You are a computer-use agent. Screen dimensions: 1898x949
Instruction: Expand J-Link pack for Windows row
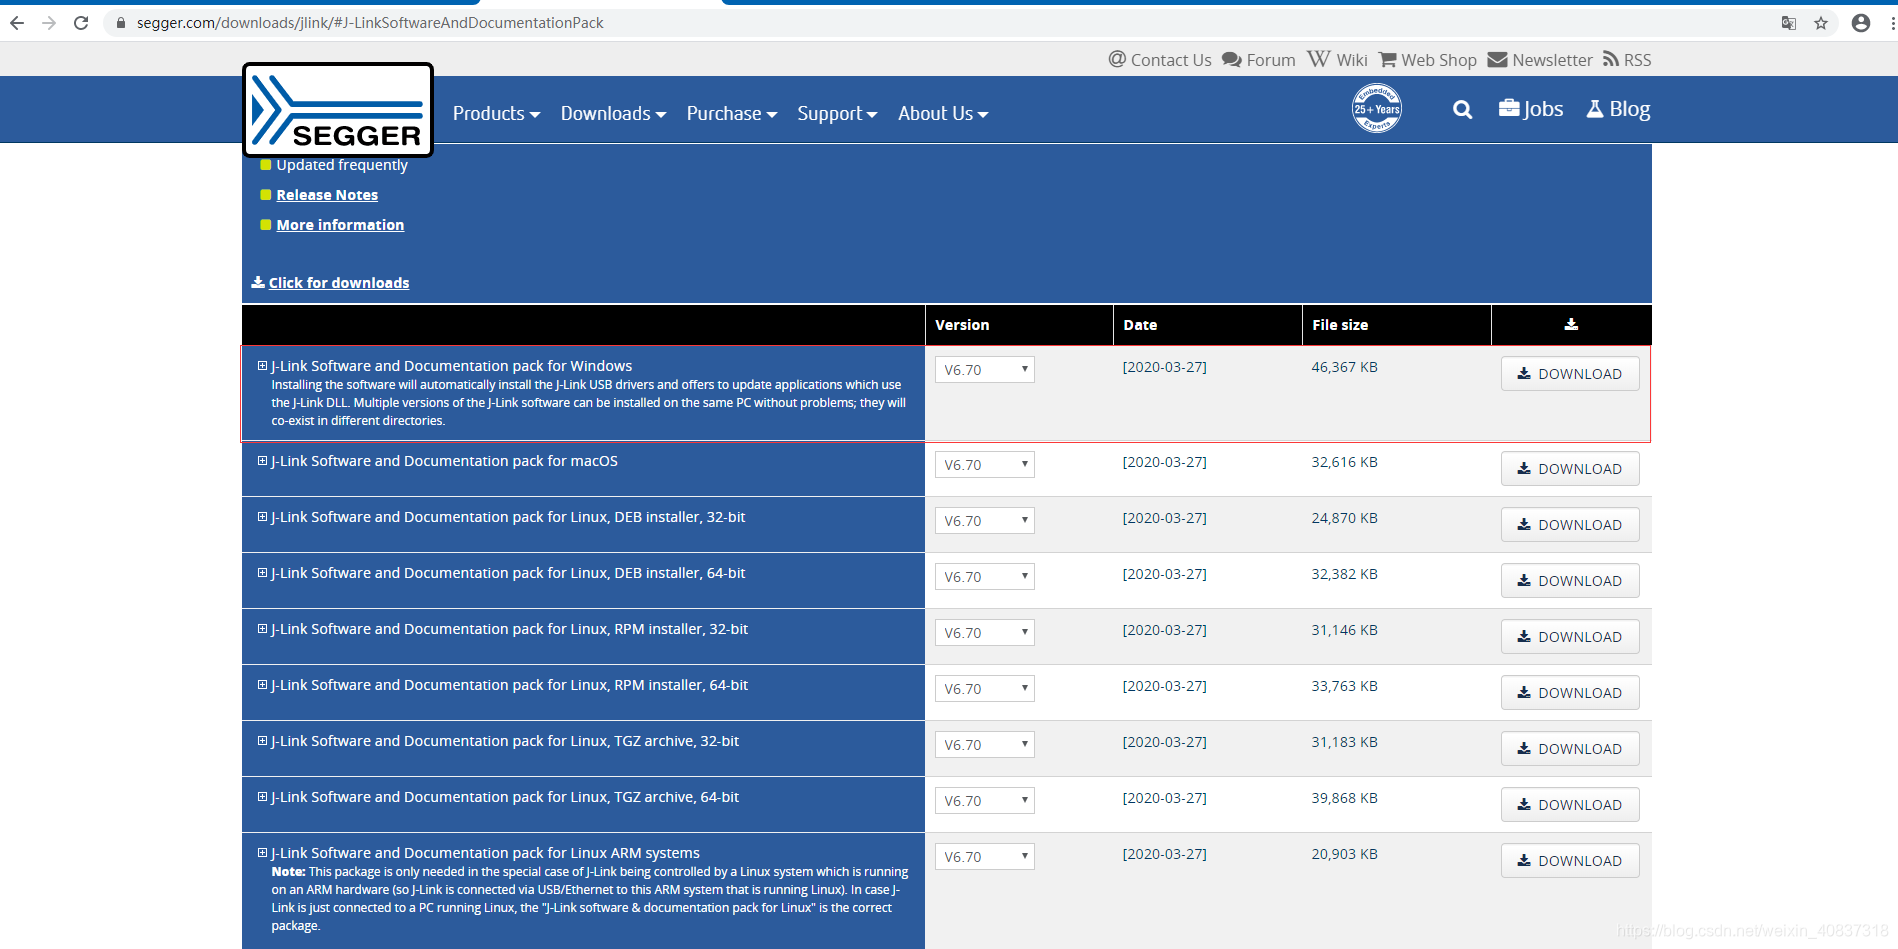click(x=262, y=366)
